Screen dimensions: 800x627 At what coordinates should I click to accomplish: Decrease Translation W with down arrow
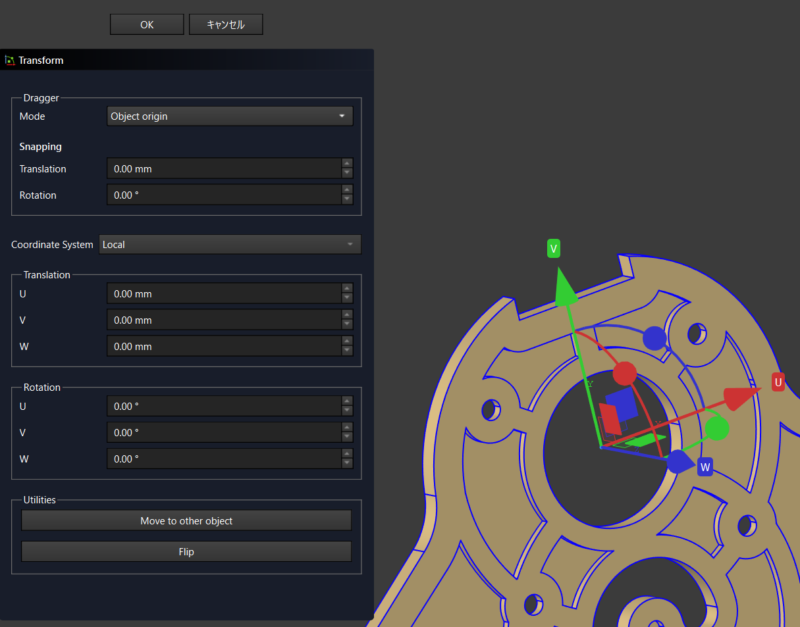347,351
